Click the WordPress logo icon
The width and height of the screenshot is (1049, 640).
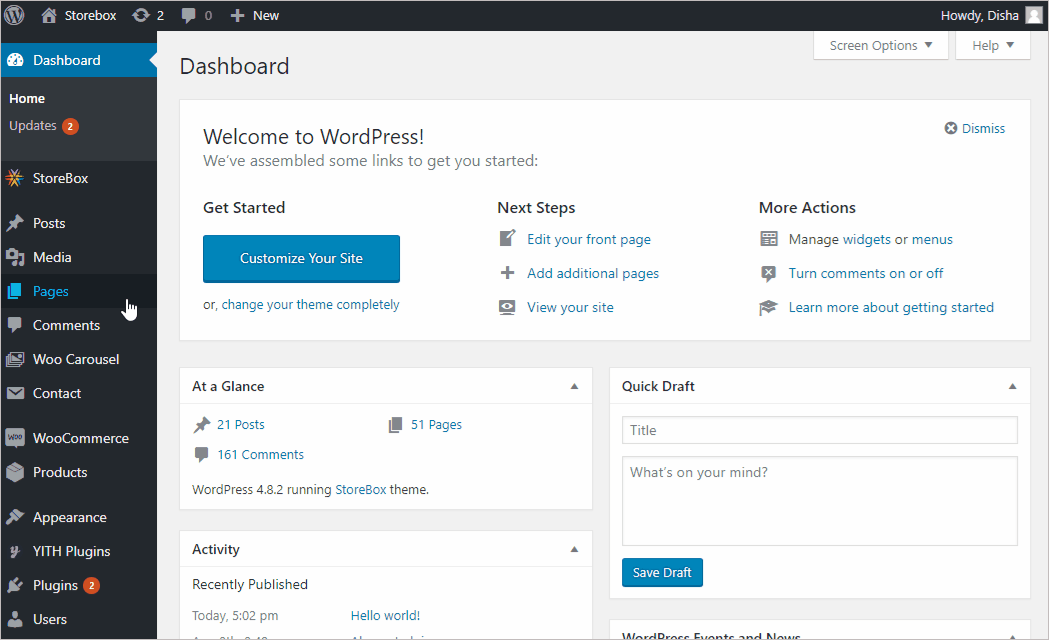click(x=14, y=15)
